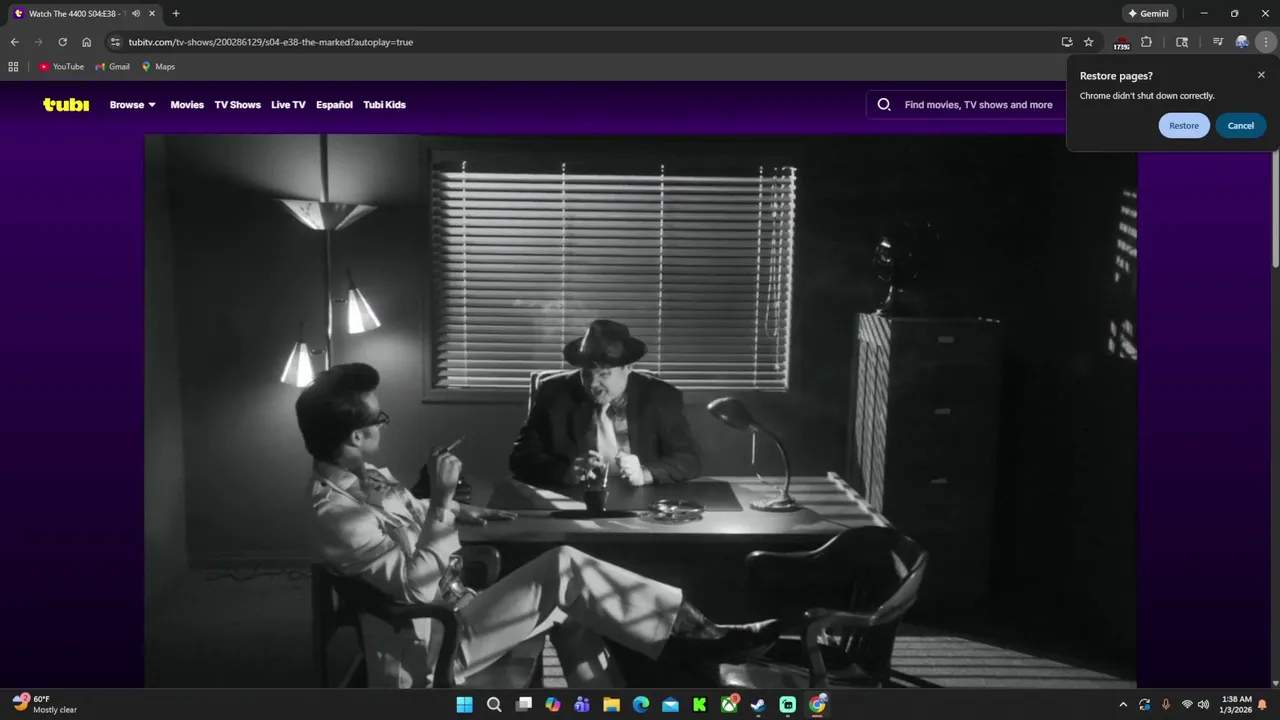Click the Tubi logo

coord(66,105)
